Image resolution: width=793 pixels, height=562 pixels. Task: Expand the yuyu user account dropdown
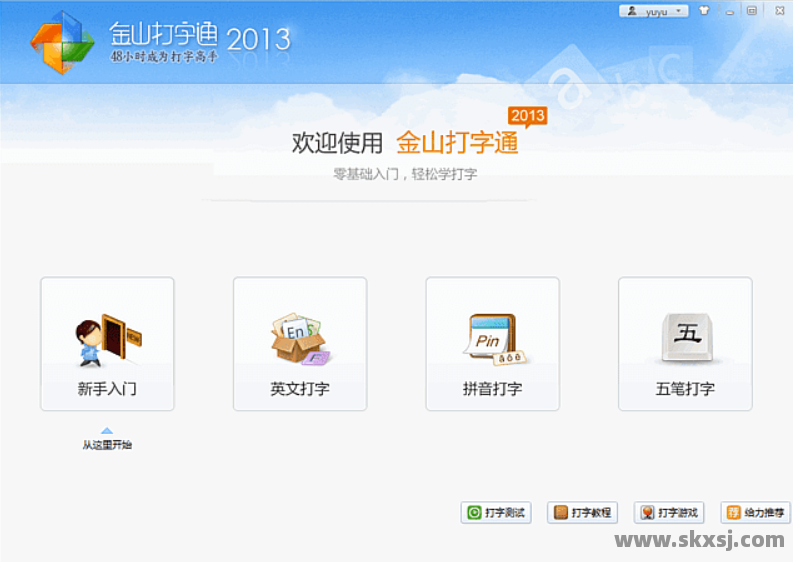654,11
